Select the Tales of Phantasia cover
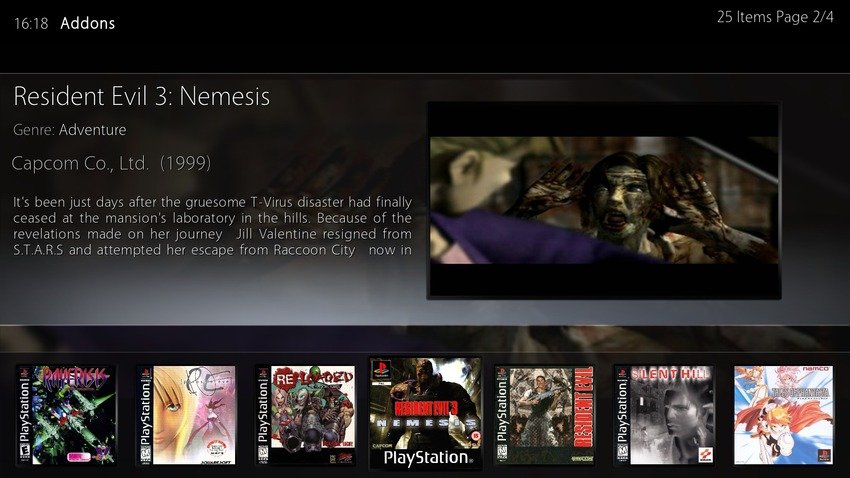Viewport: 850px width, 478px height. click(784, 415)
